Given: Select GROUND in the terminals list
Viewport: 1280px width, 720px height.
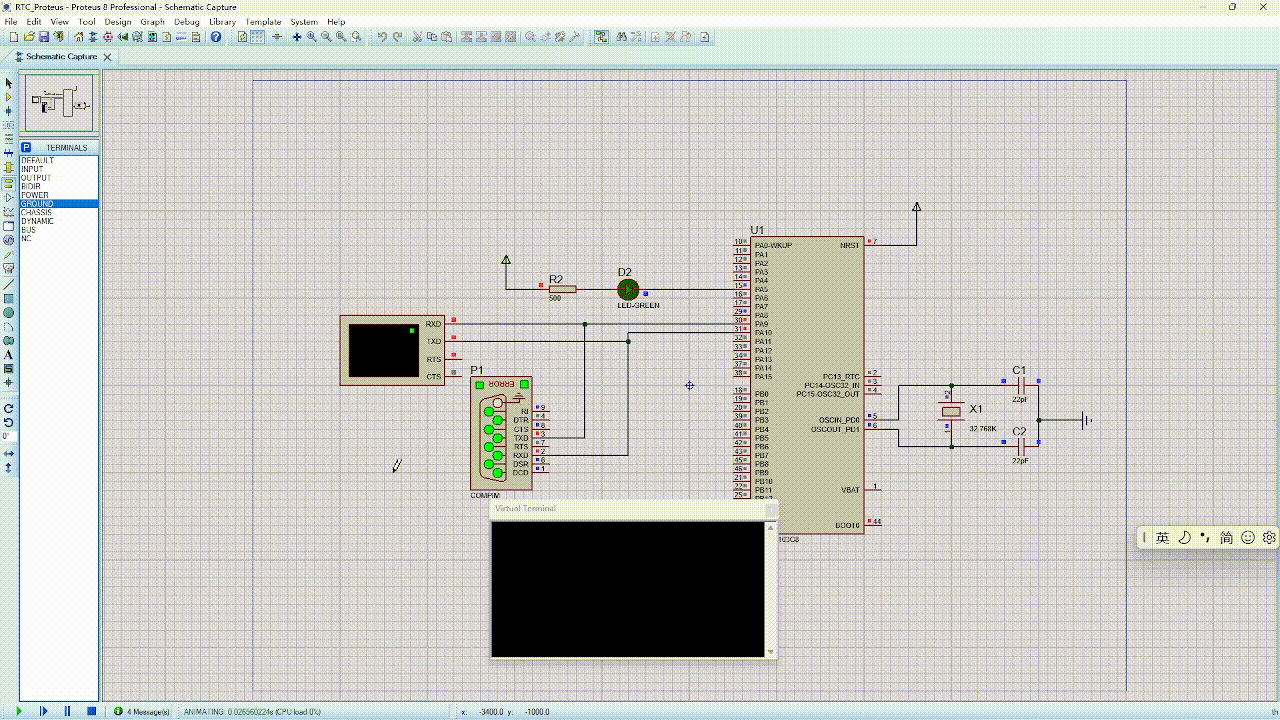Looking at the screenshot, I should 40,203.
